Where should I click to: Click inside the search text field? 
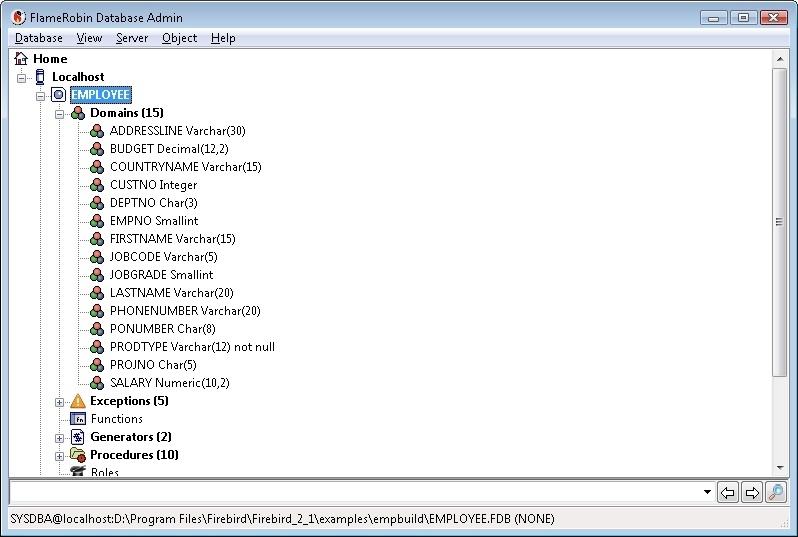(356, 492)
